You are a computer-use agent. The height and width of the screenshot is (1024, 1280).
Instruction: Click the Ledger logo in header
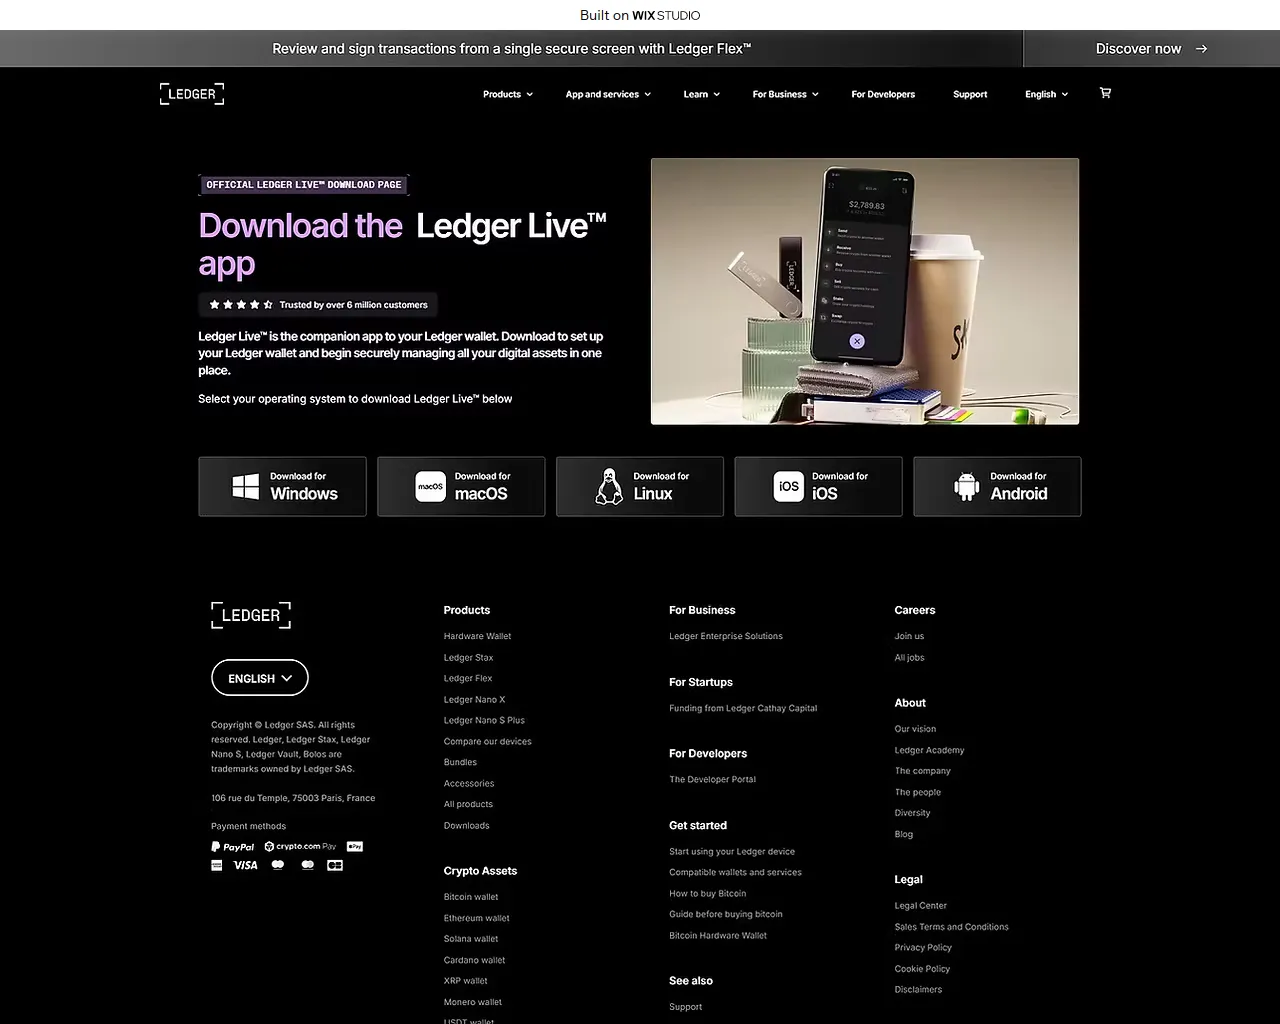point(192,94)
